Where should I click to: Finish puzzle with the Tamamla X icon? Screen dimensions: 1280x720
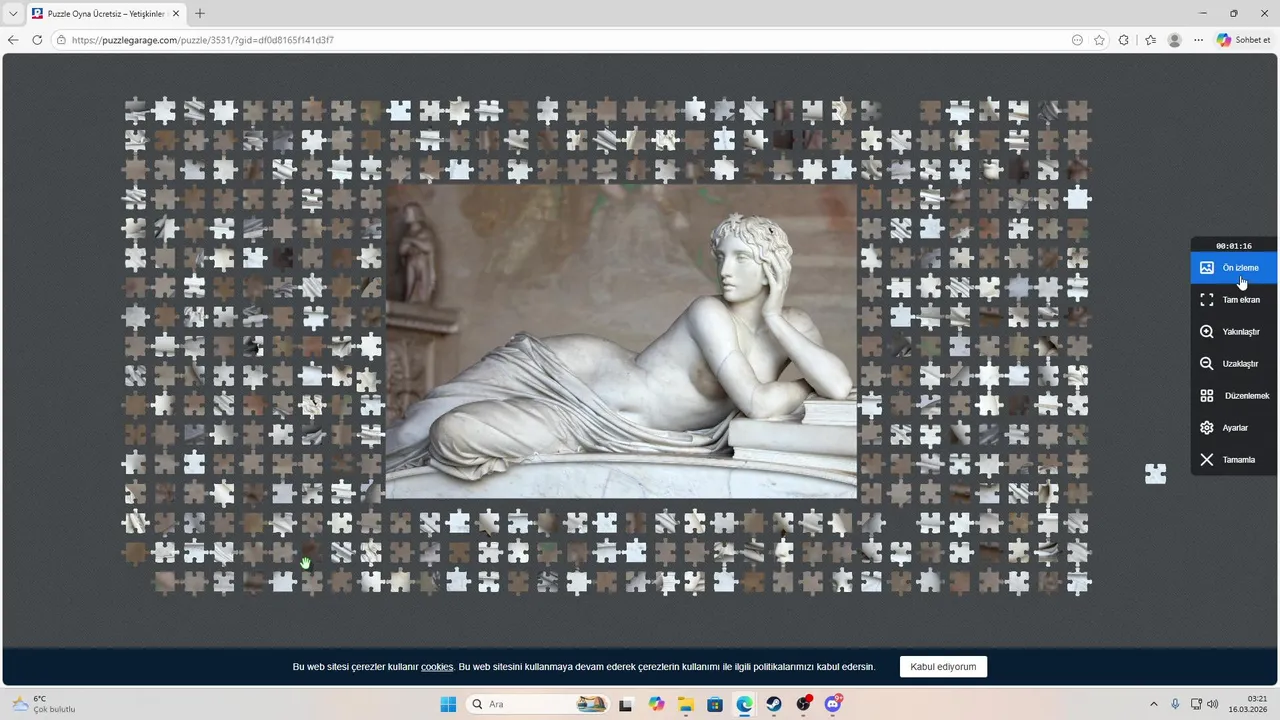pyautogui.click(x=1207, y=460)
